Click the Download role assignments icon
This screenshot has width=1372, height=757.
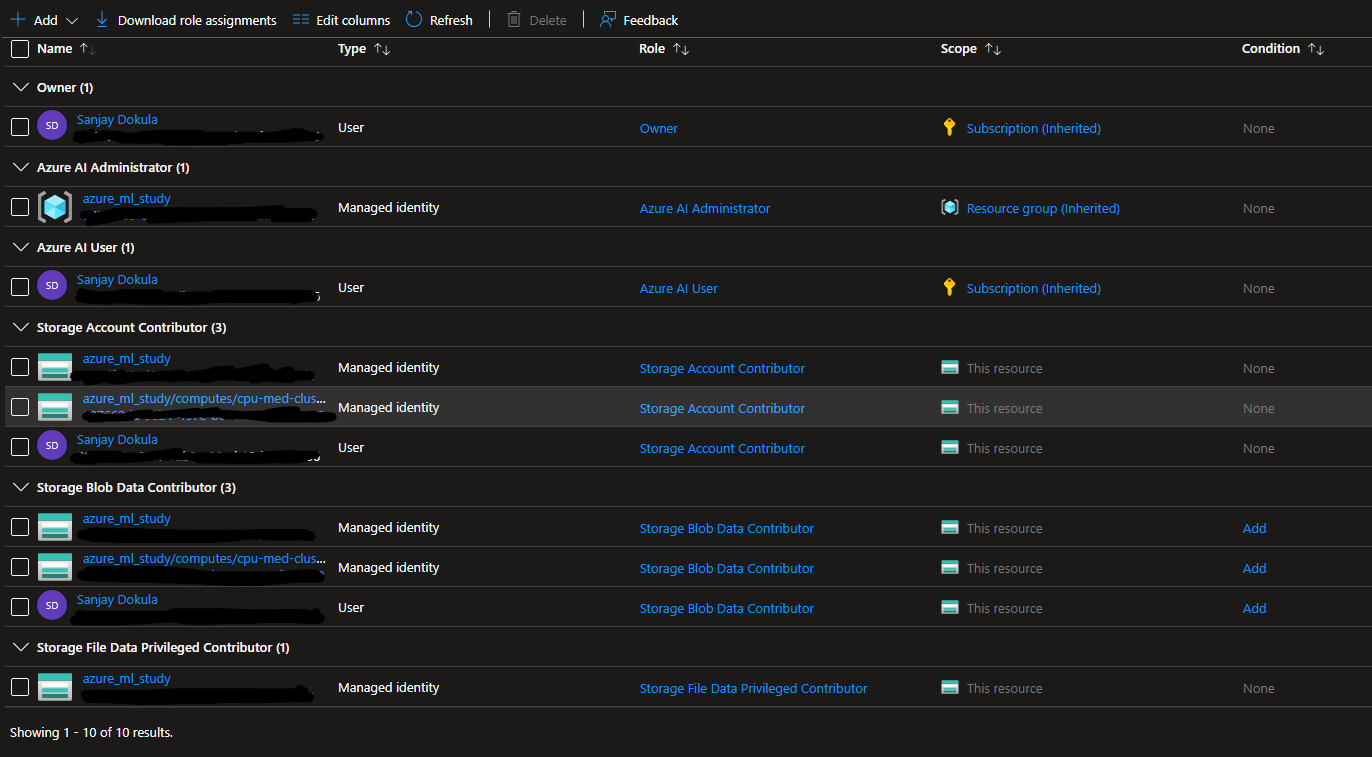pyautogui.click(x=102, y=20)
